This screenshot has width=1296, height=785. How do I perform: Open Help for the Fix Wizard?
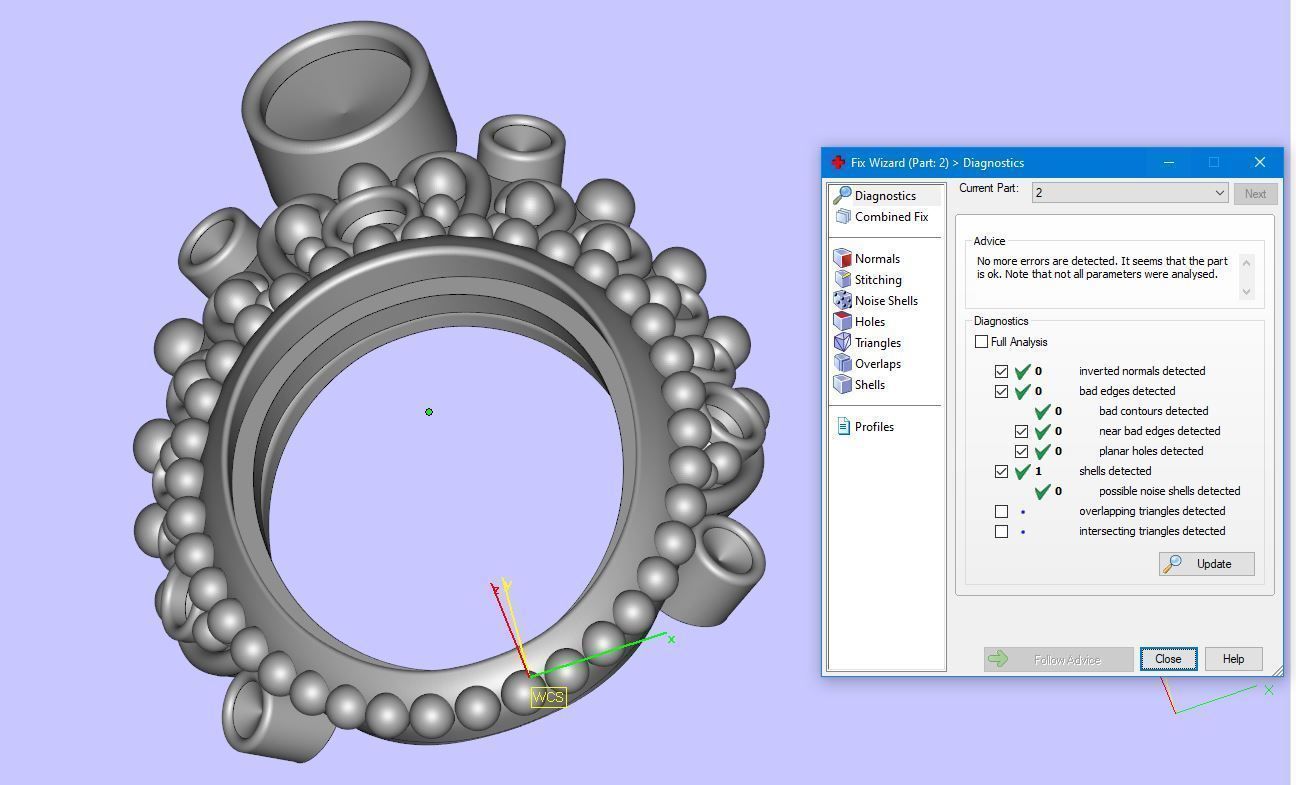(1233, 659)
